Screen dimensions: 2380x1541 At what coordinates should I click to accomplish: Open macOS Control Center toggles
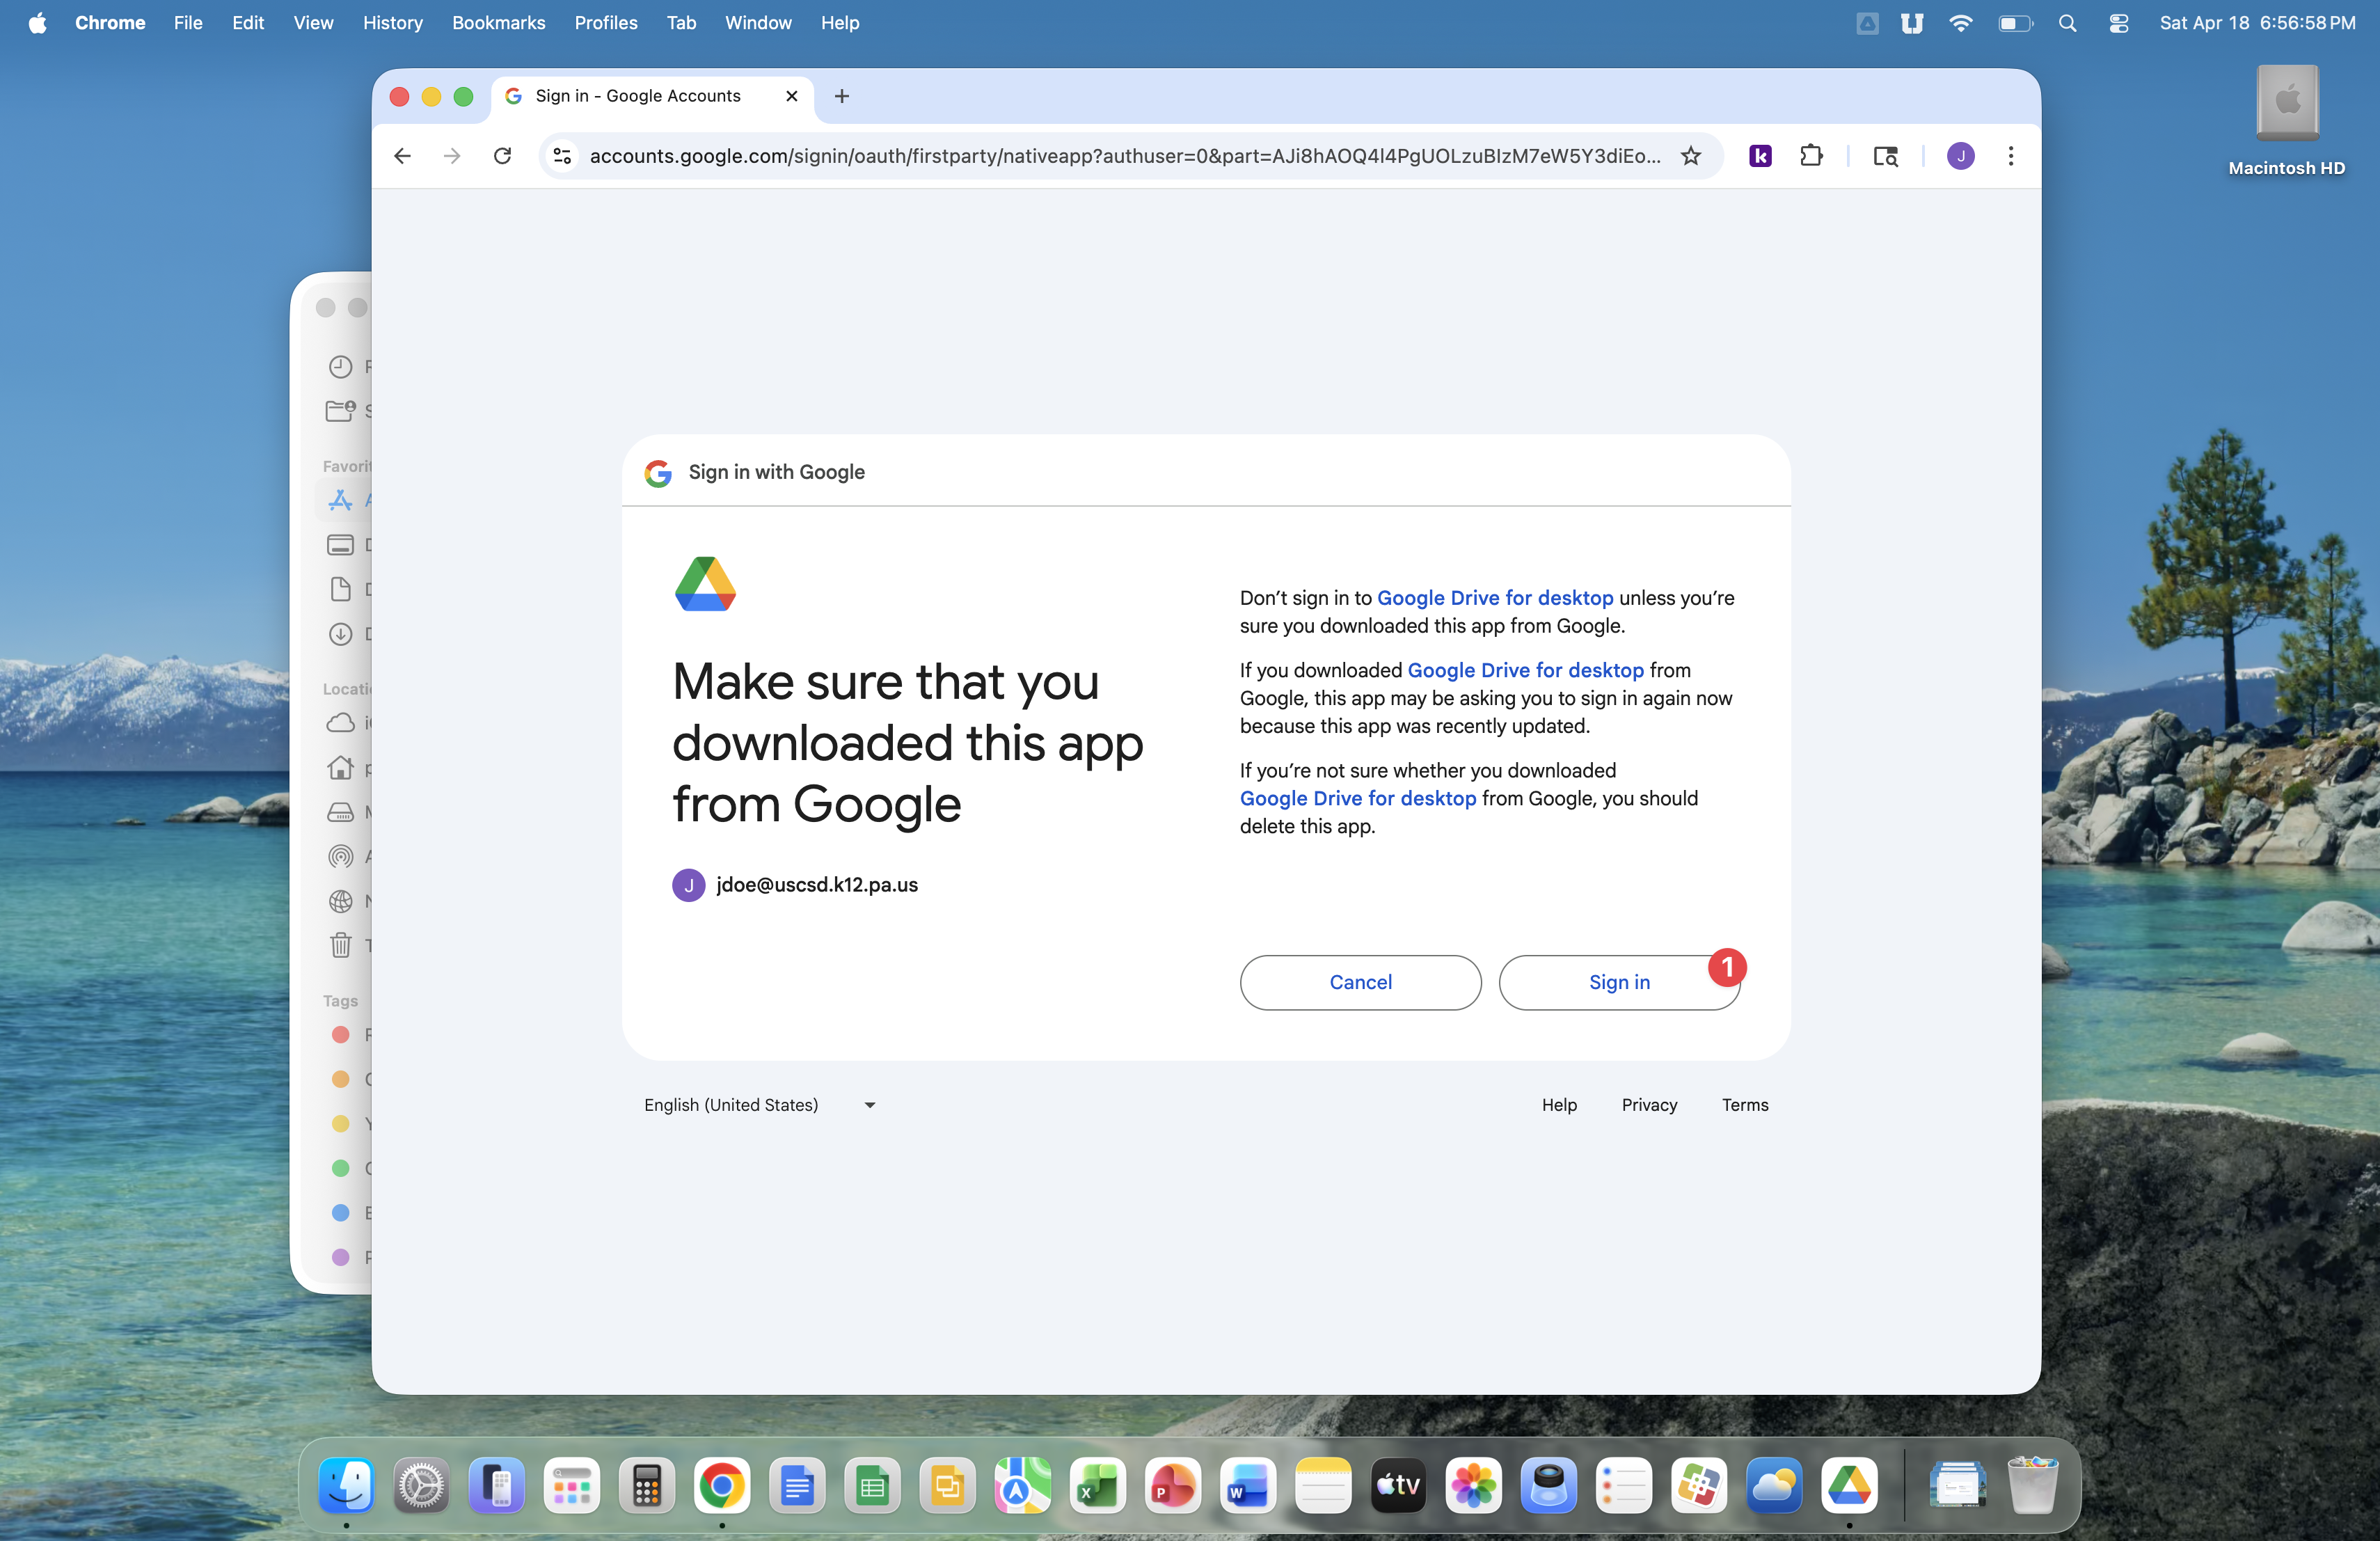tap(2118, 23)
